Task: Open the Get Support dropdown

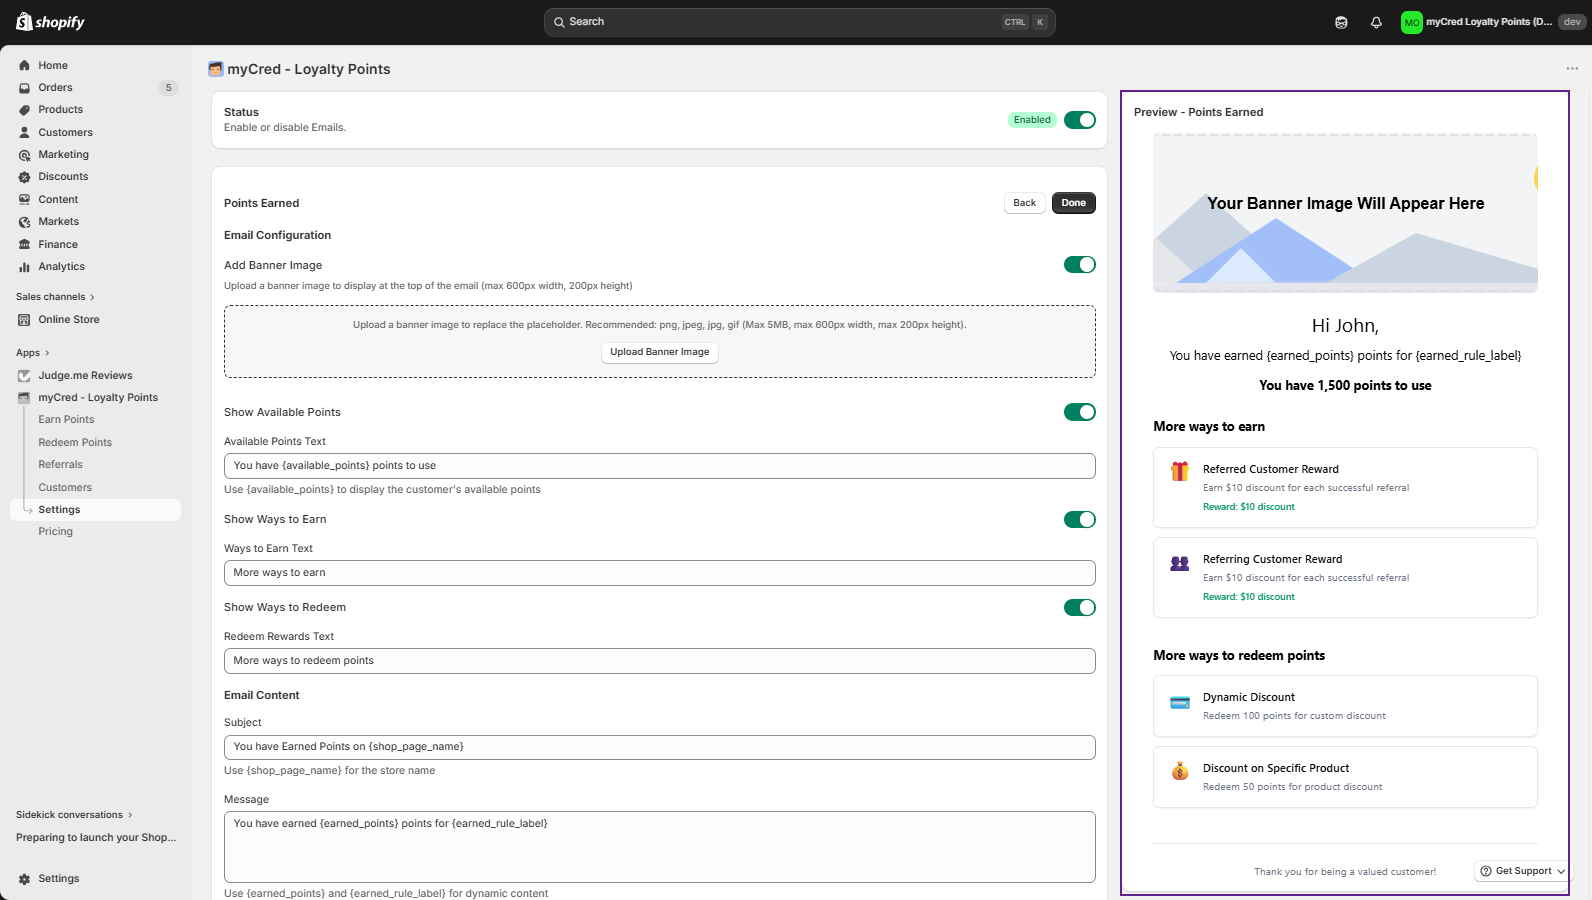Action: 1522,871
